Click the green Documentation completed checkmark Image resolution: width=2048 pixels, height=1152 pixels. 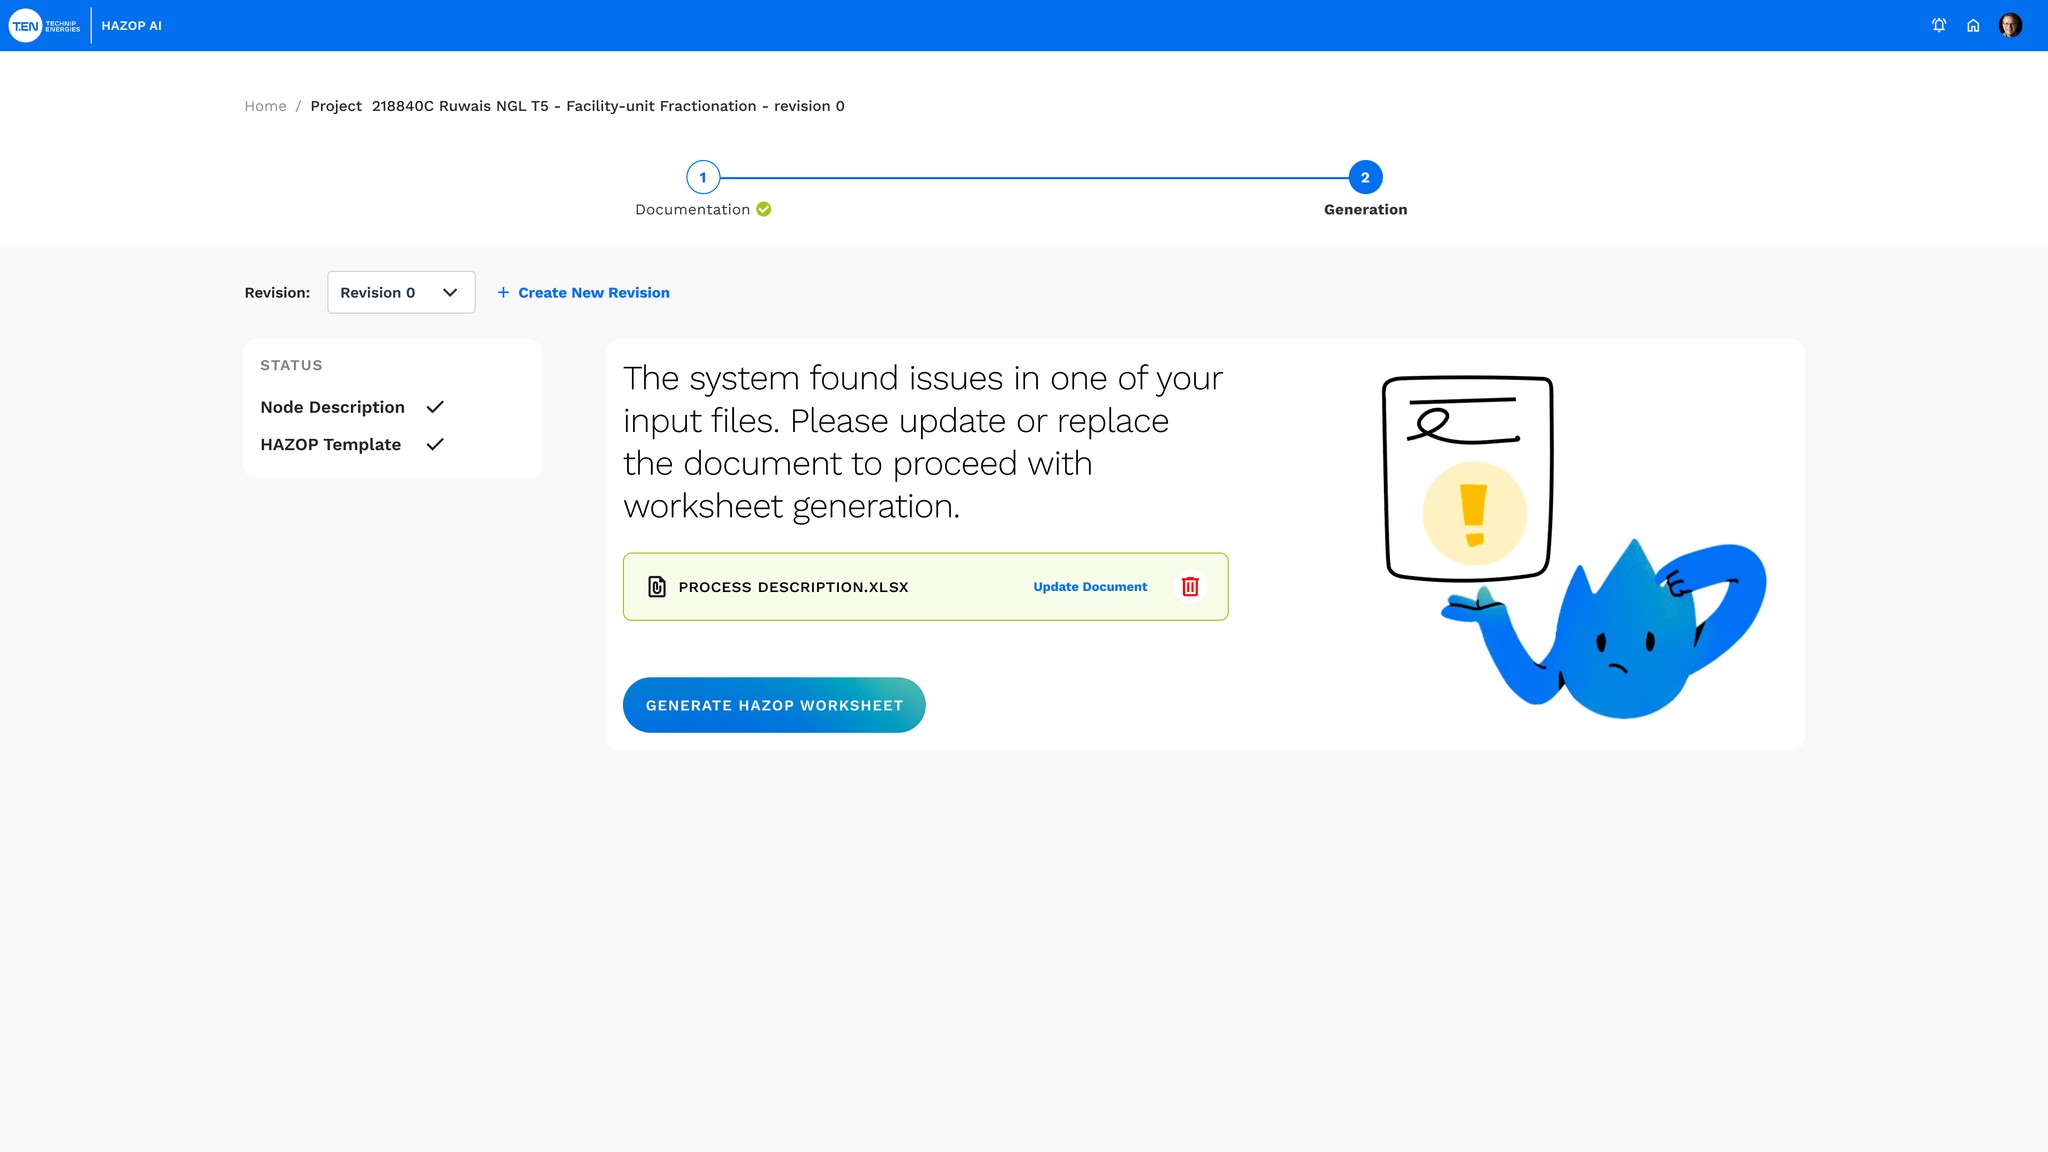[764, 209]
